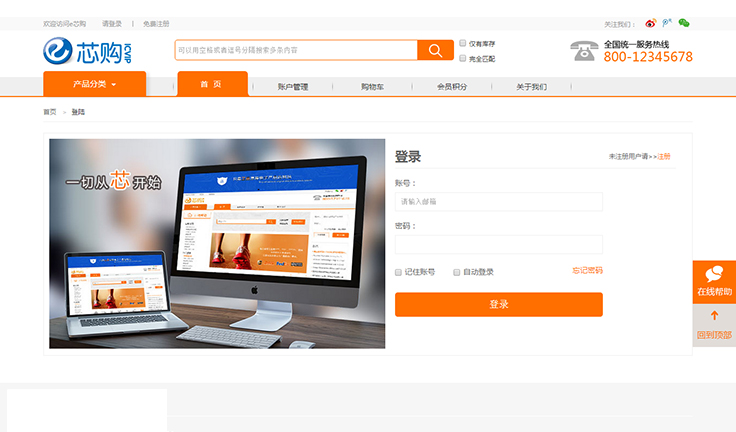Focus the 账号 email input field

point(499,201)
